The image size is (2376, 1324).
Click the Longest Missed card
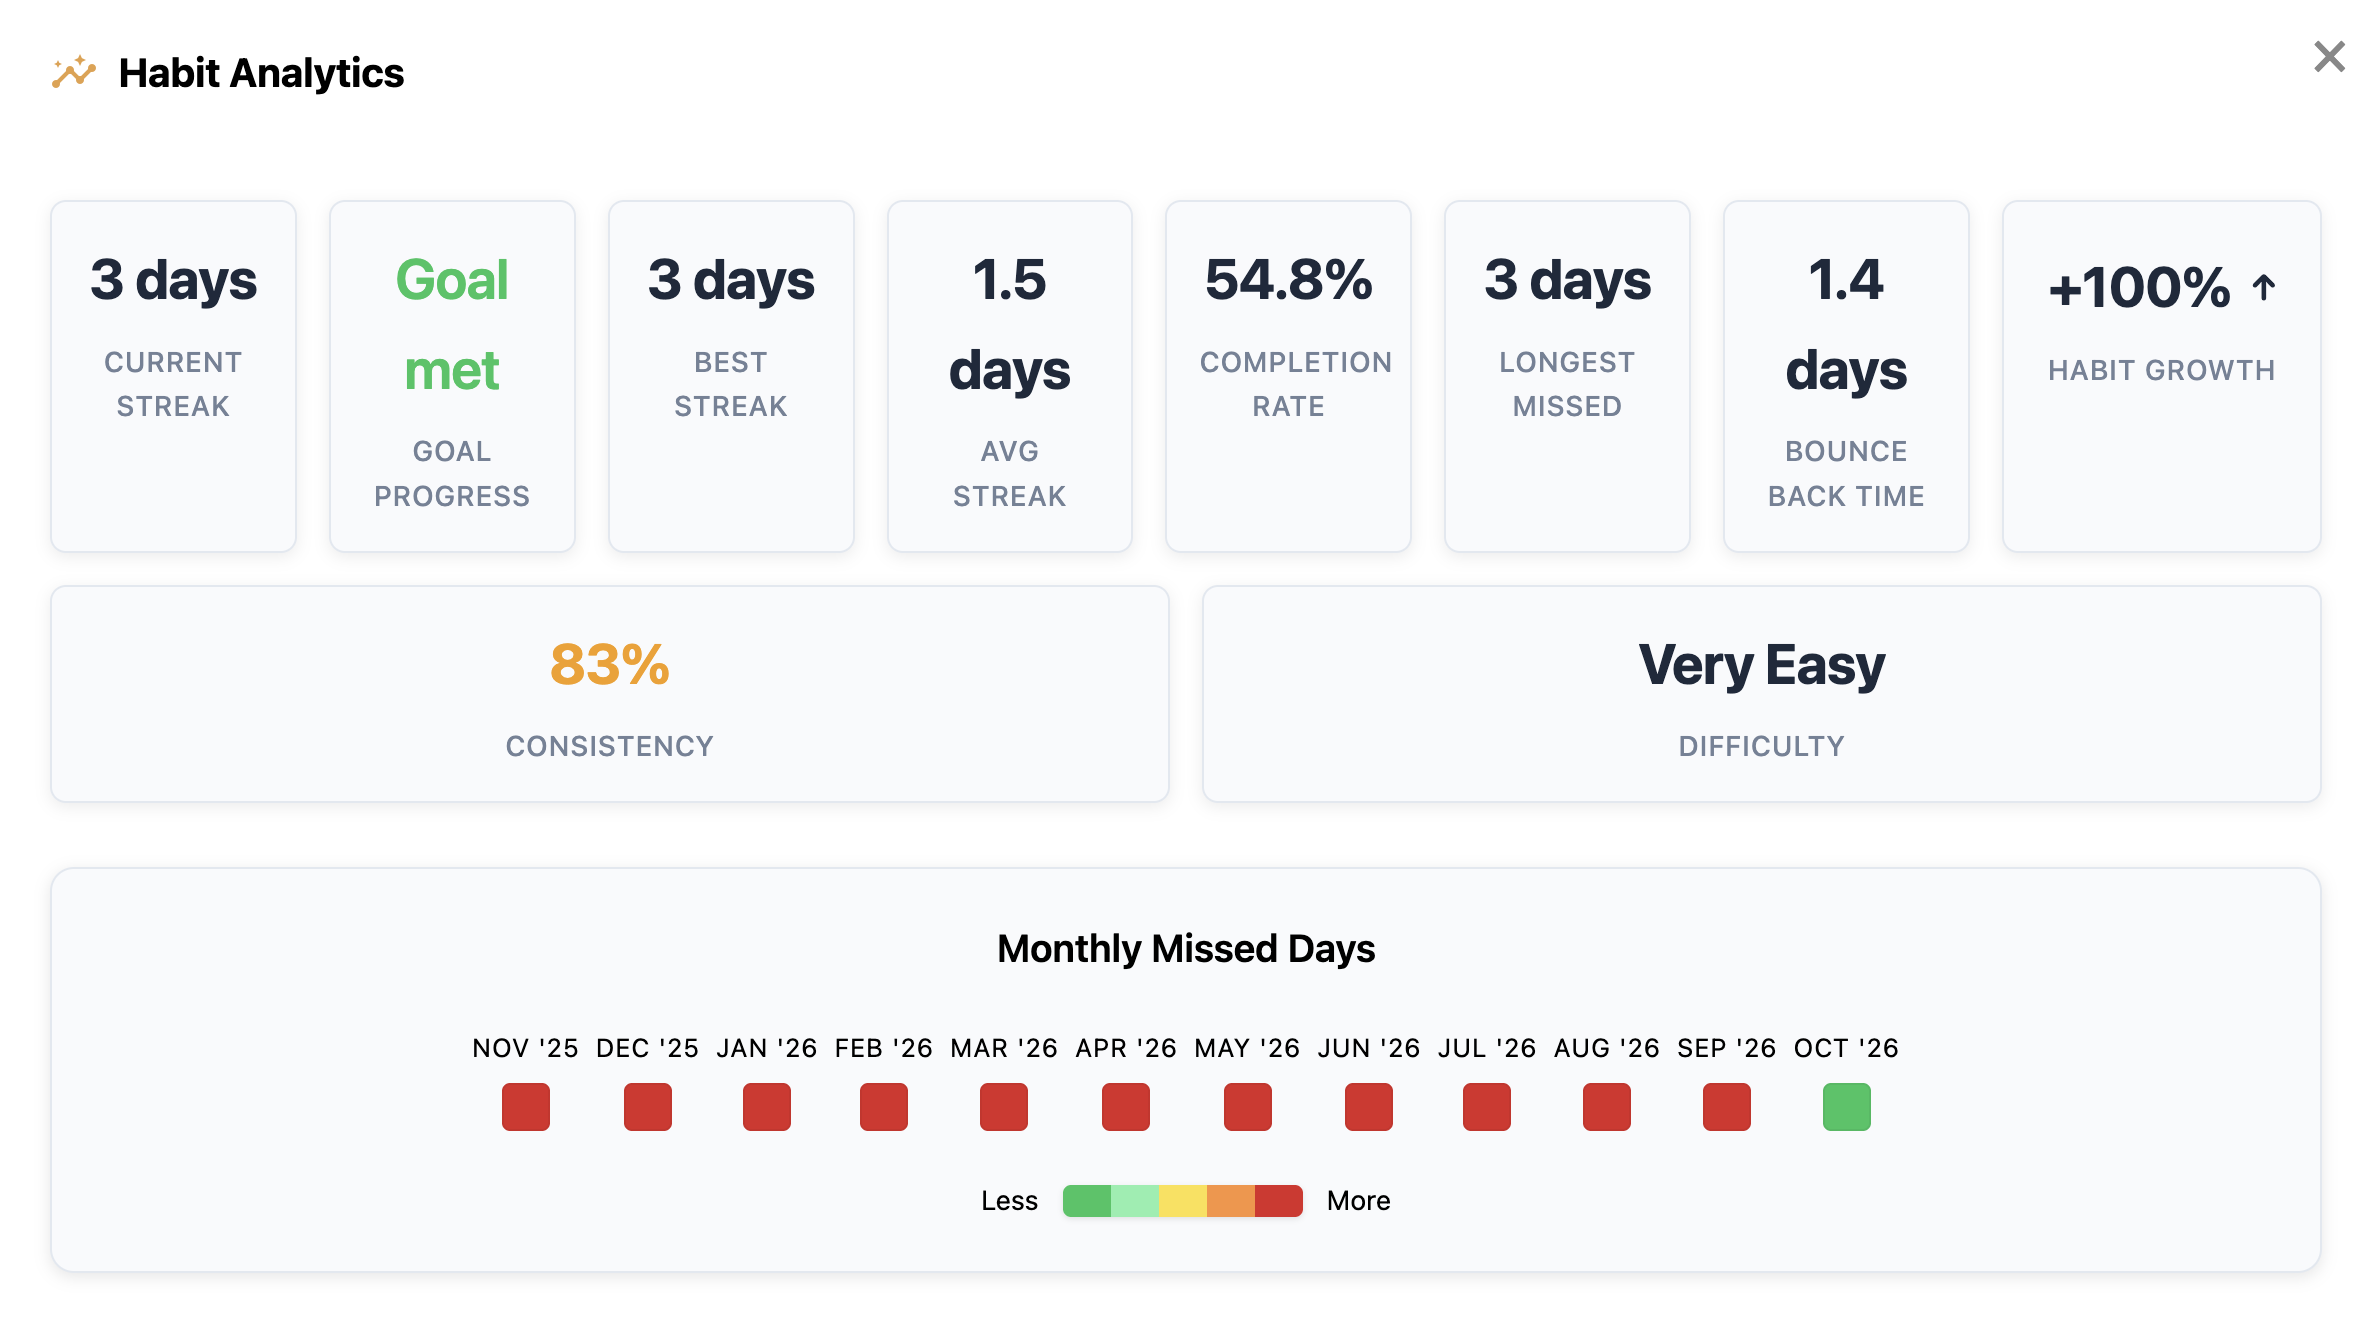(x=1568, y=376)
